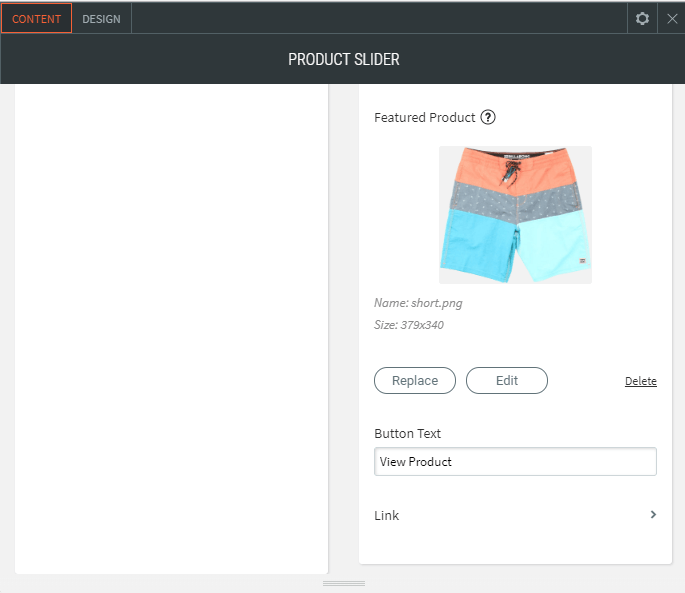
Task: Click the short.png file name text
Action: click(418, 303)
